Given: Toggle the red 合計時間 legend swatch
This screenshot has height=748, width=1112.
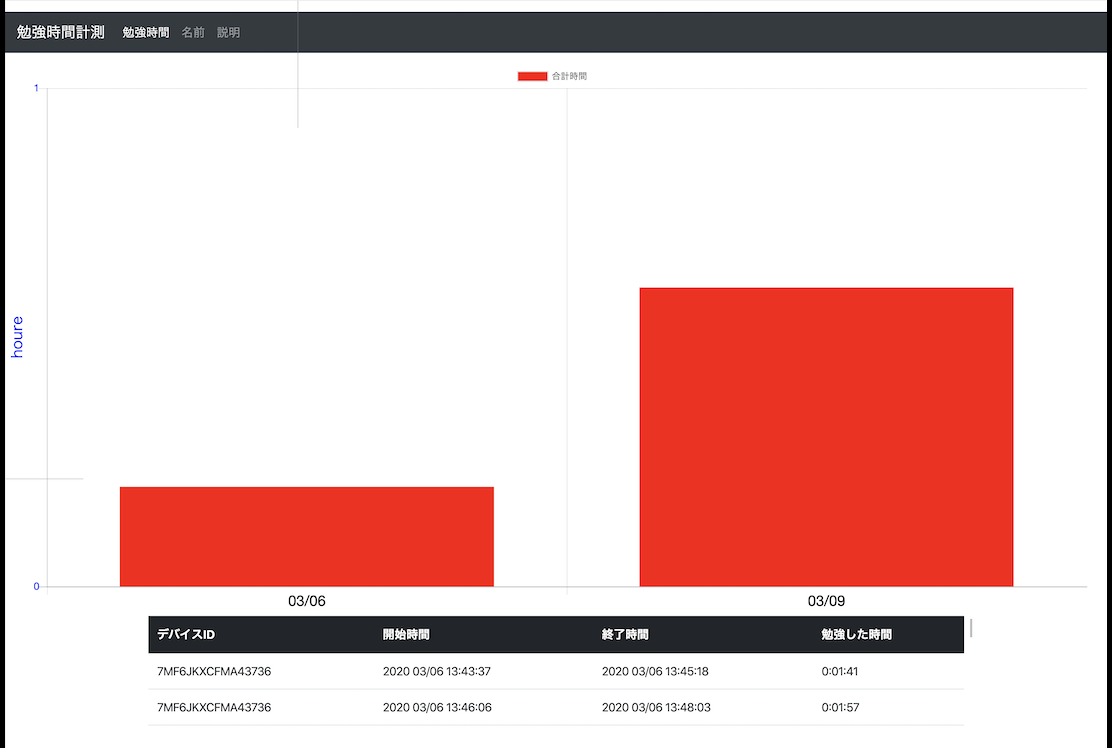Looking at the screenshot, I should (532, 76).
